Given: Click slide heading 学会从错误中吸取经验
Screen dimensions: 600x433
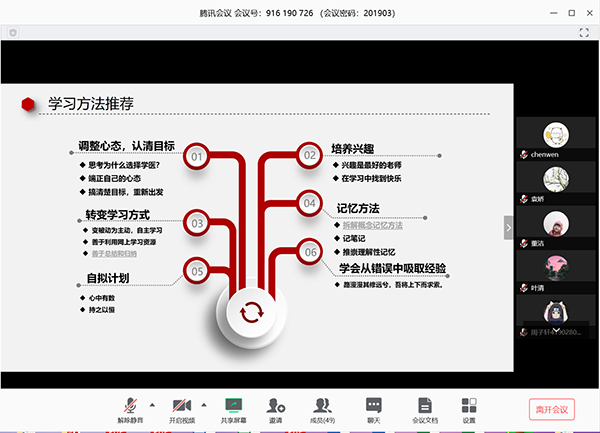Looking at the screenshot, I should coord(393,268).
